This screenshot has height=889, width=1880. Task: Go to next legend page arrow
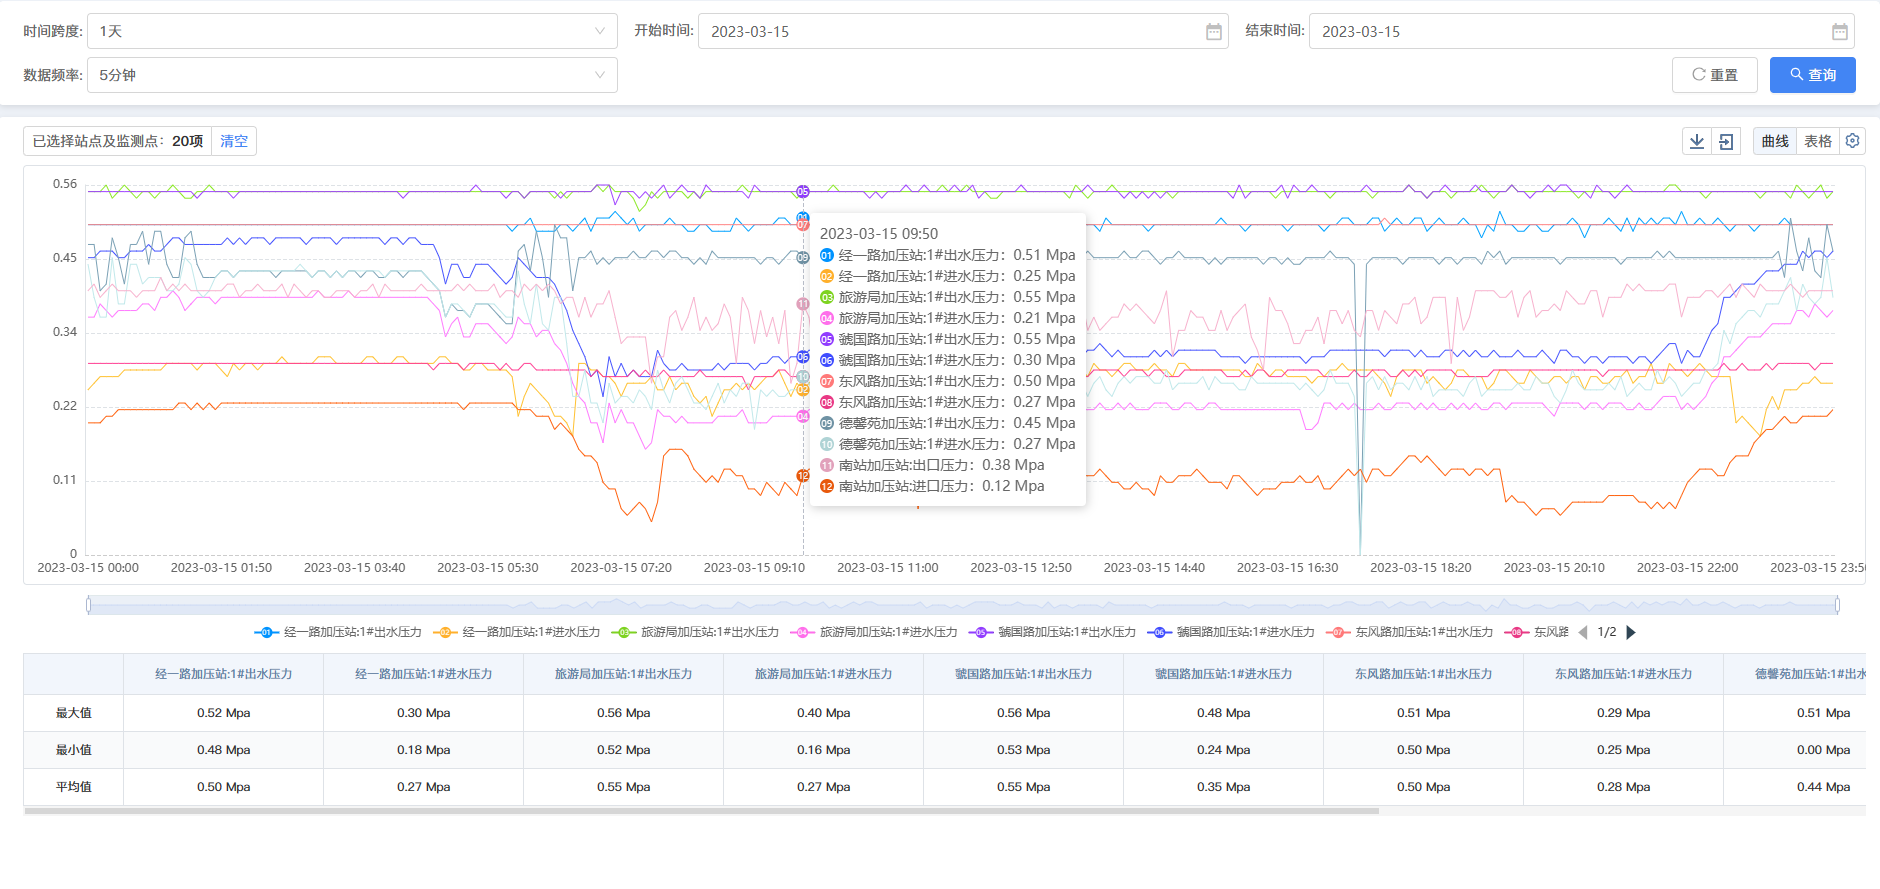[x=1631, y=632]
